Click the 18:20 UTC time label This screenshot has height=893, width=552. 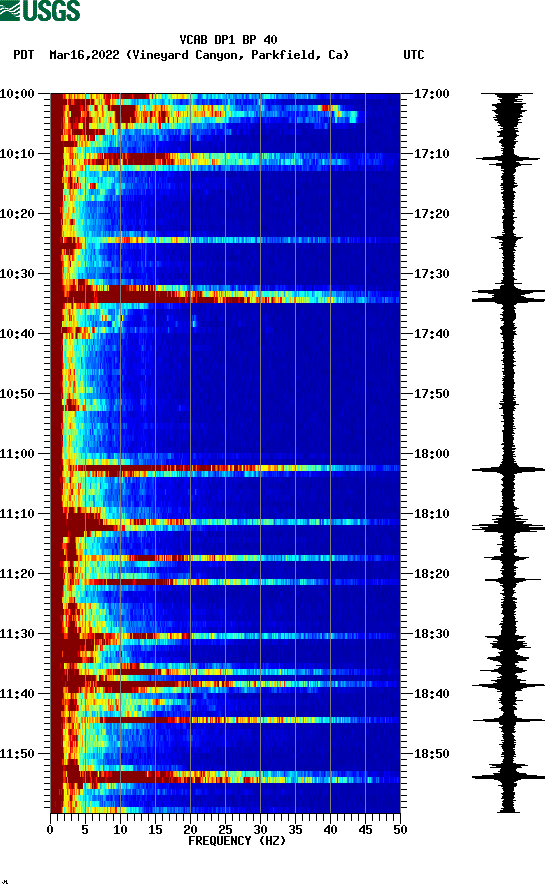tap(431, 574)
